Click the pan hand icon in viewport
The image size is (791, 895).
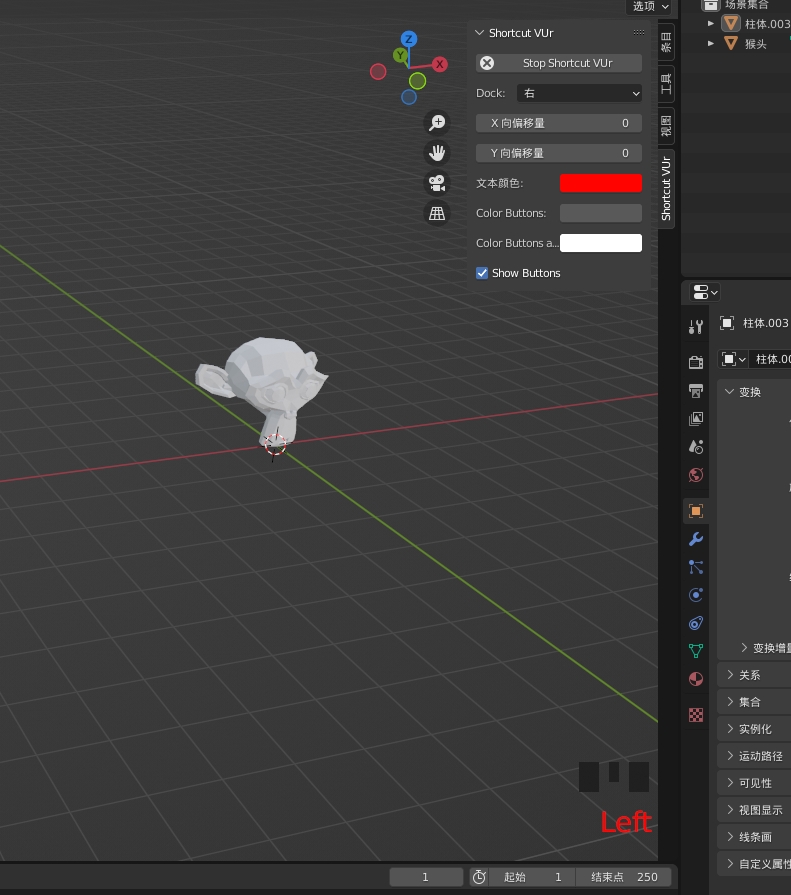(437, 153)
